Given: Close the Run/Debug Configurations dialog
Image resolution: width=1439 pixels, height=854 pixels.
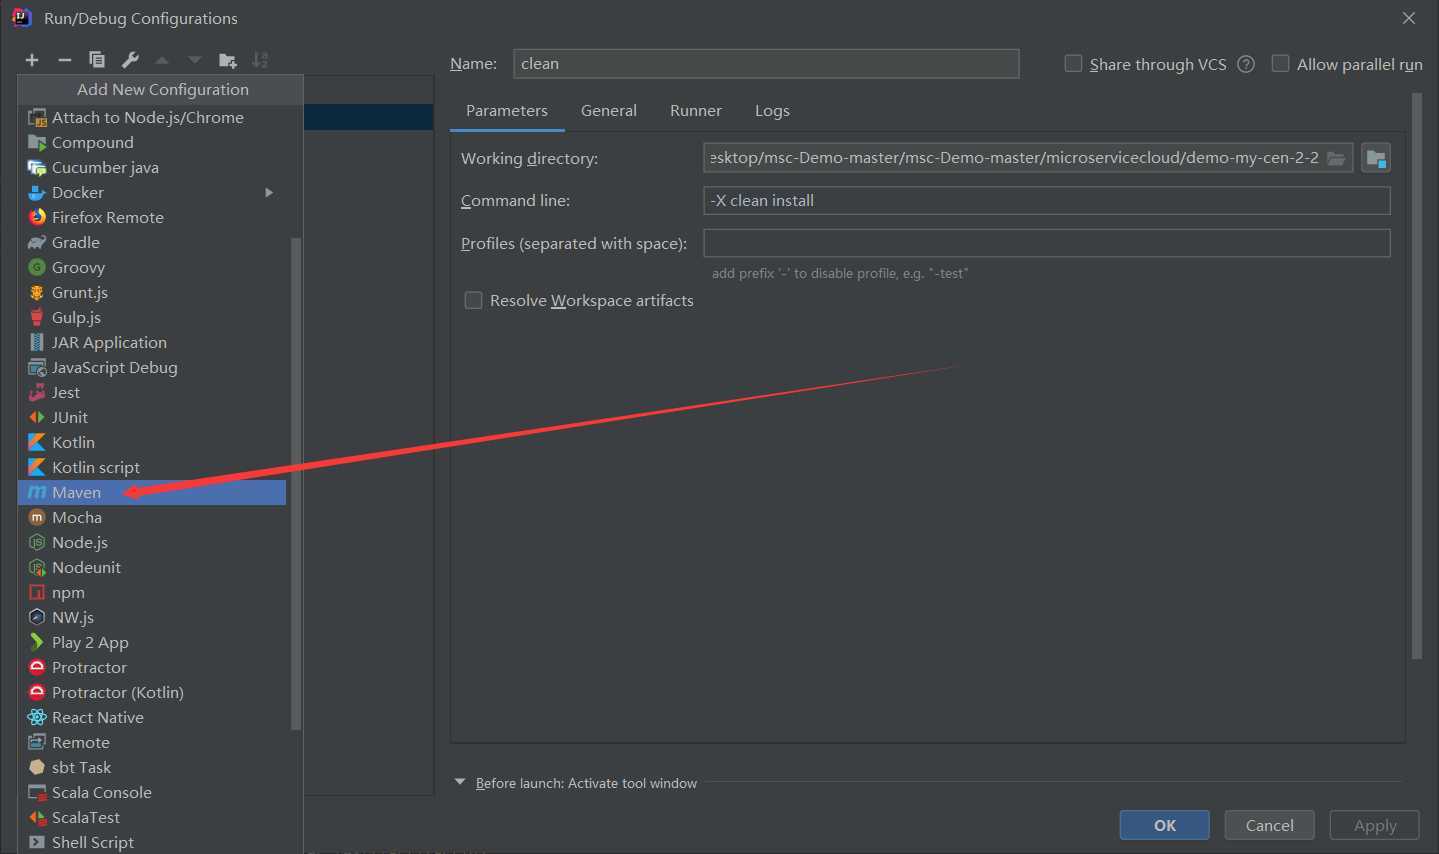Looking at the screenshot, I should pyautogui.click(x=1409, y=18).
